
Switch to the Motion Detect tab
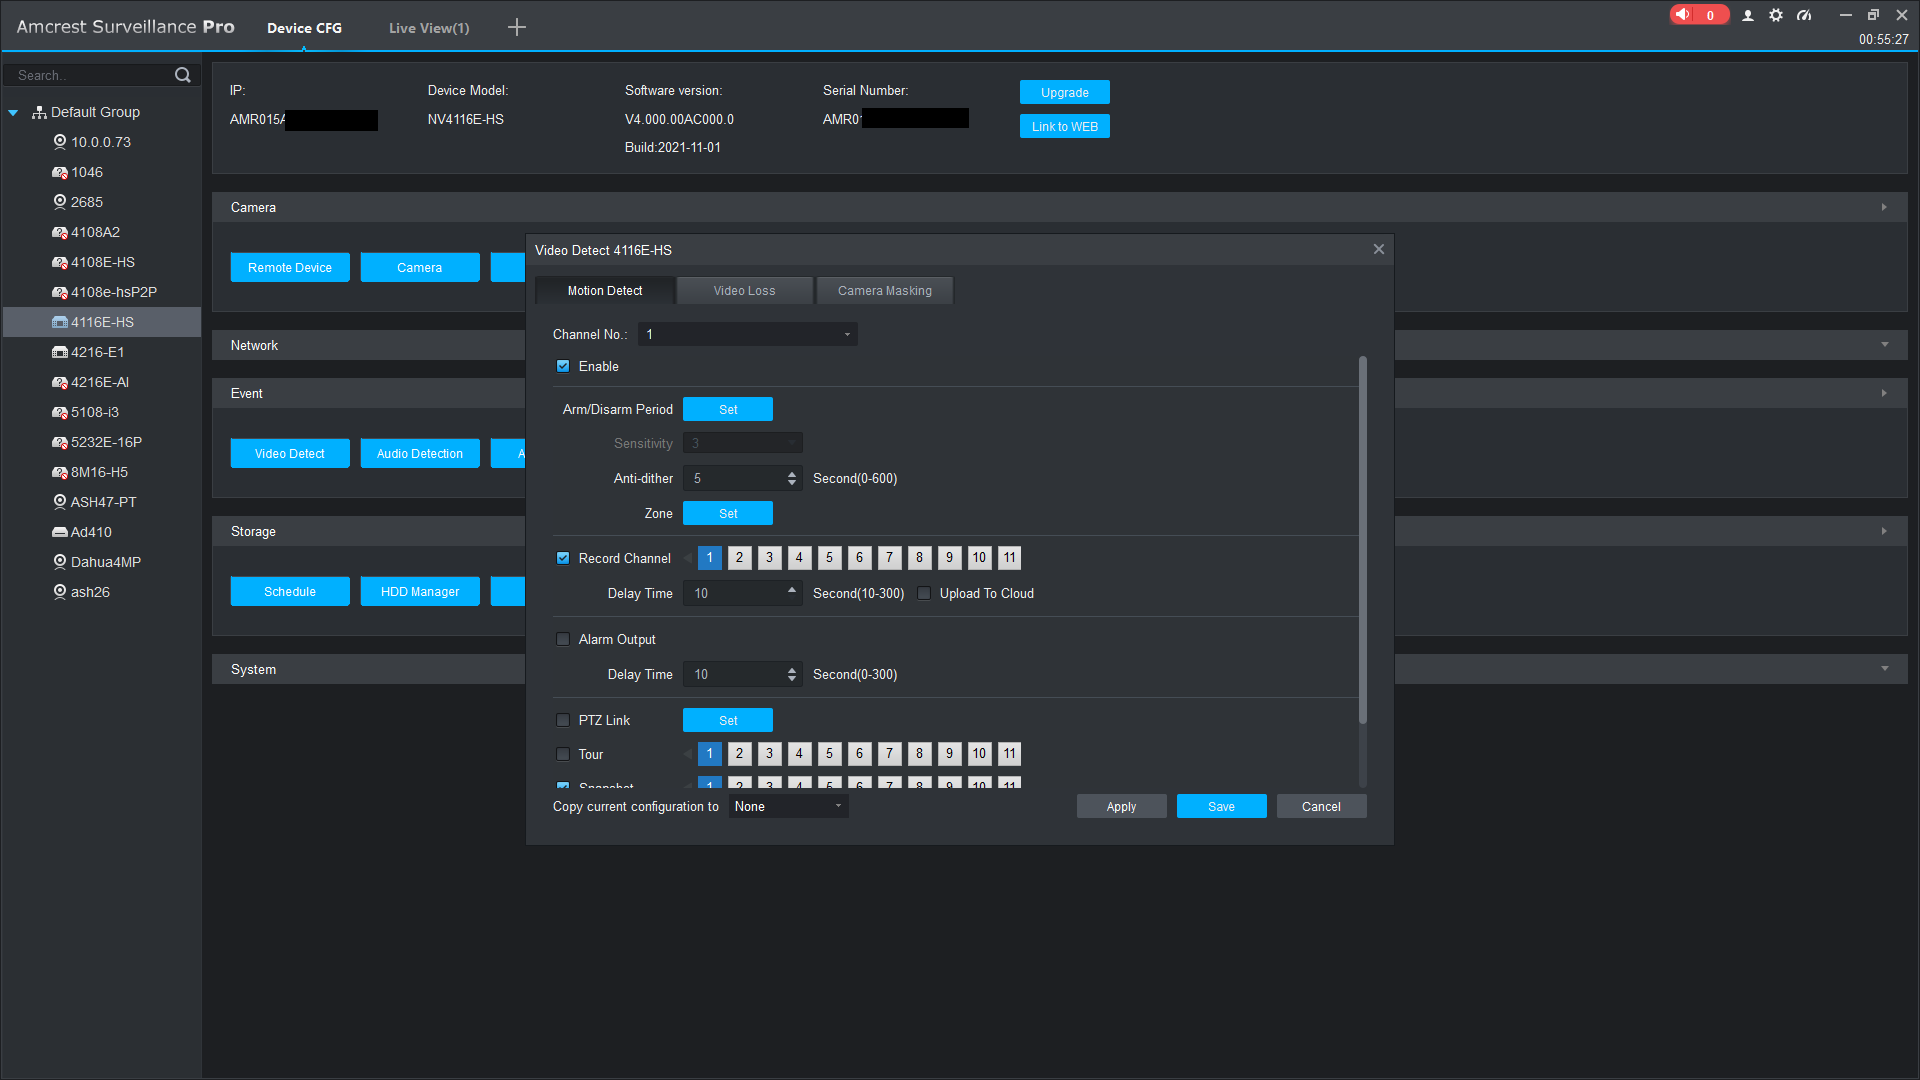[605, 291]
